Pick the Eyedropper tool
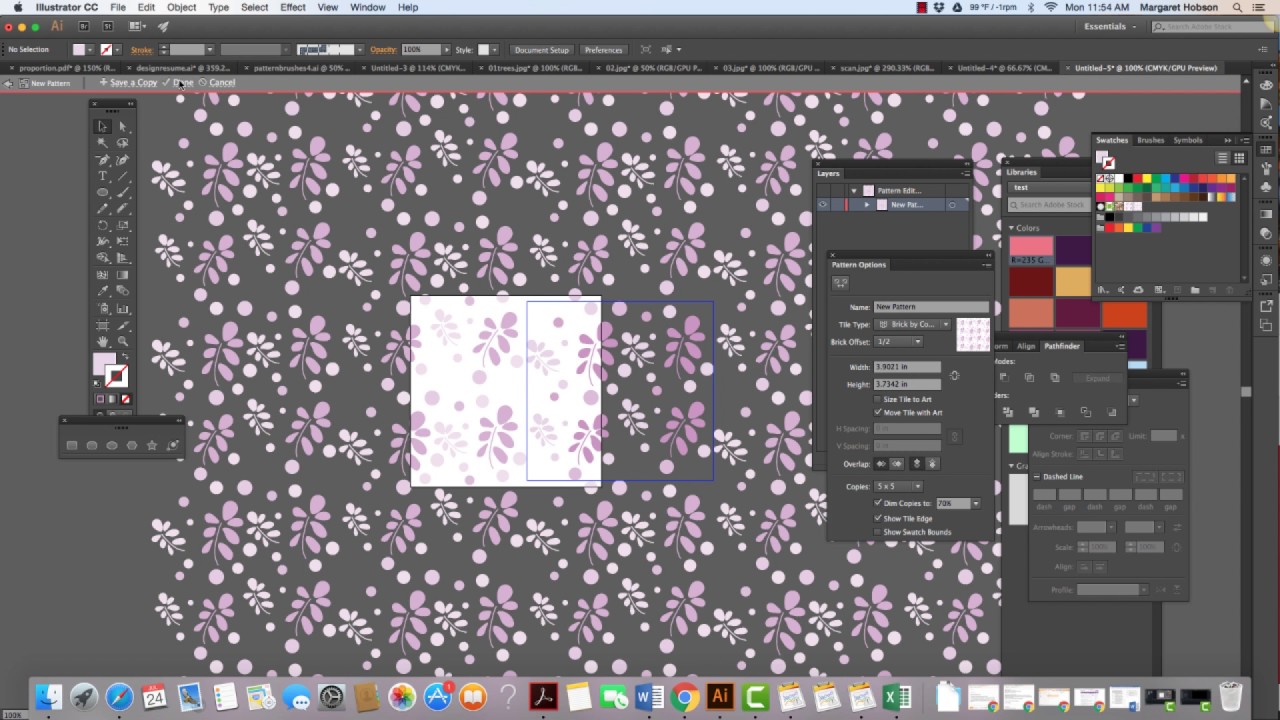 102,291
